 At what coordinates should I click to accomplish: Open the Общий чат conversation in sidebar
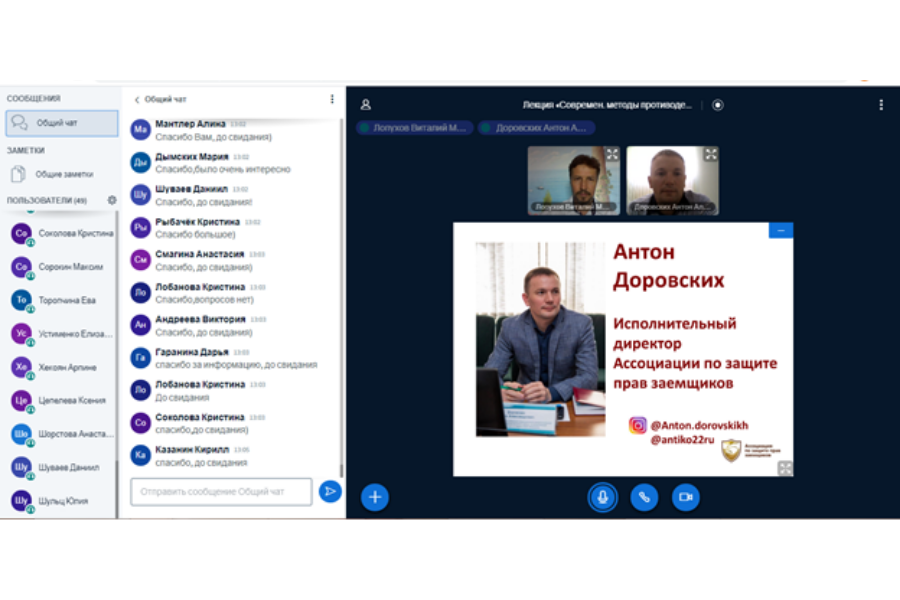click(x=62, y=123)
